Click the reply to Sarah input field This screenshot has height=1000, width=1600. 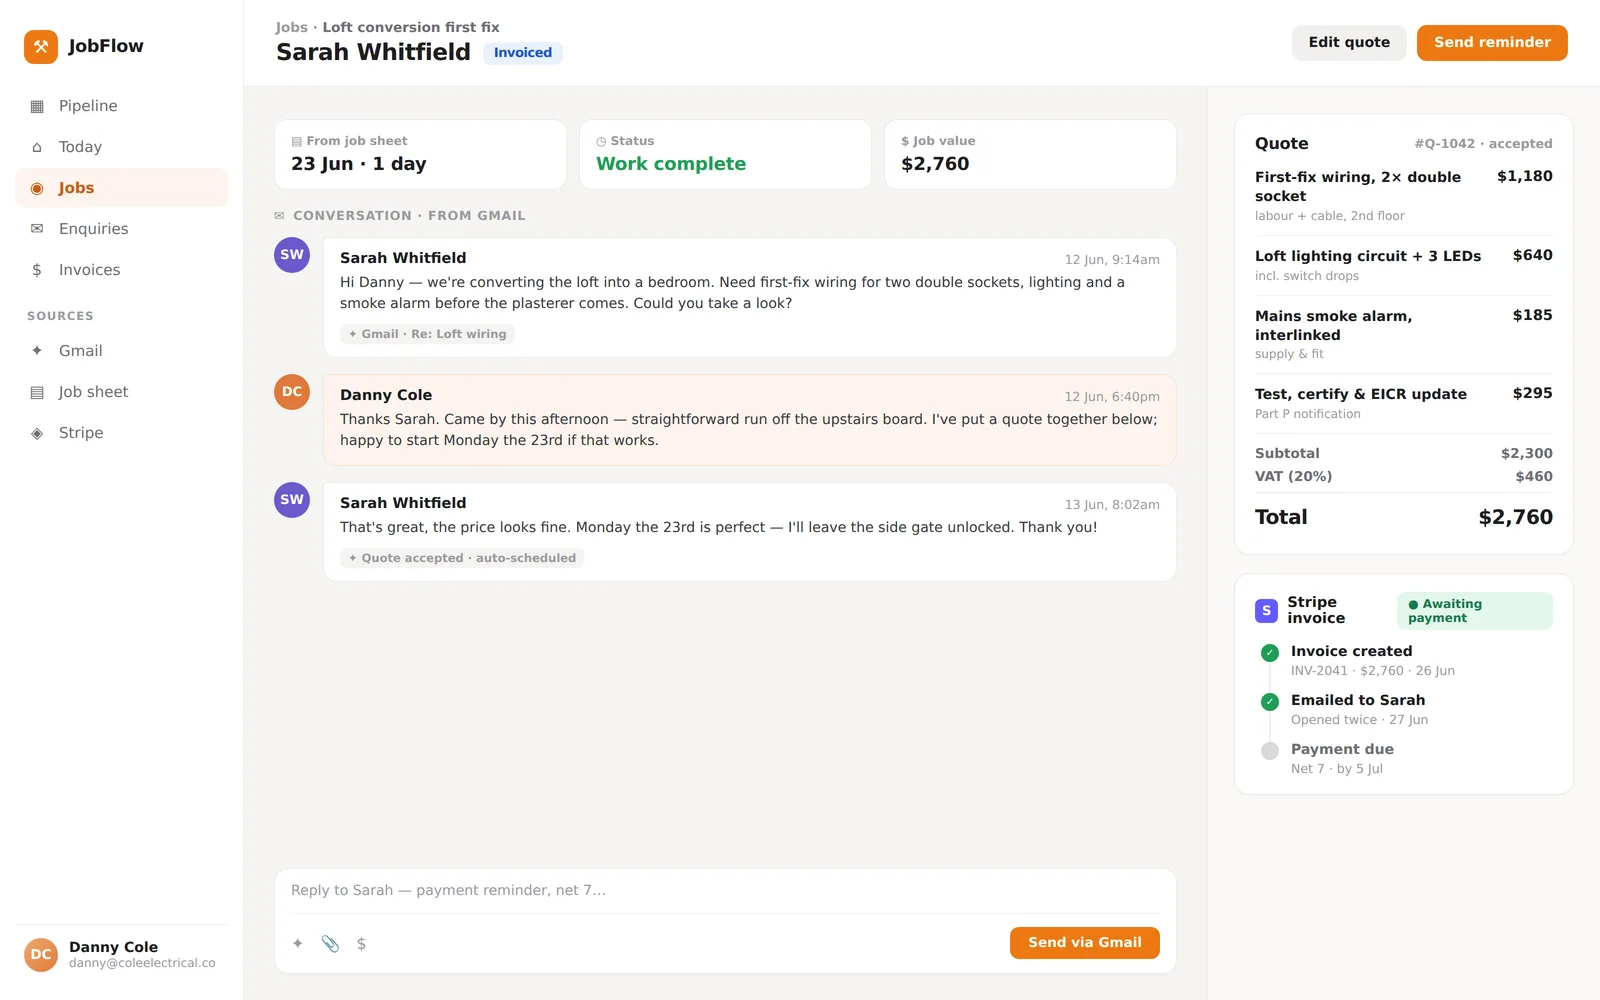pyautogui.click(x=725, y=891)
